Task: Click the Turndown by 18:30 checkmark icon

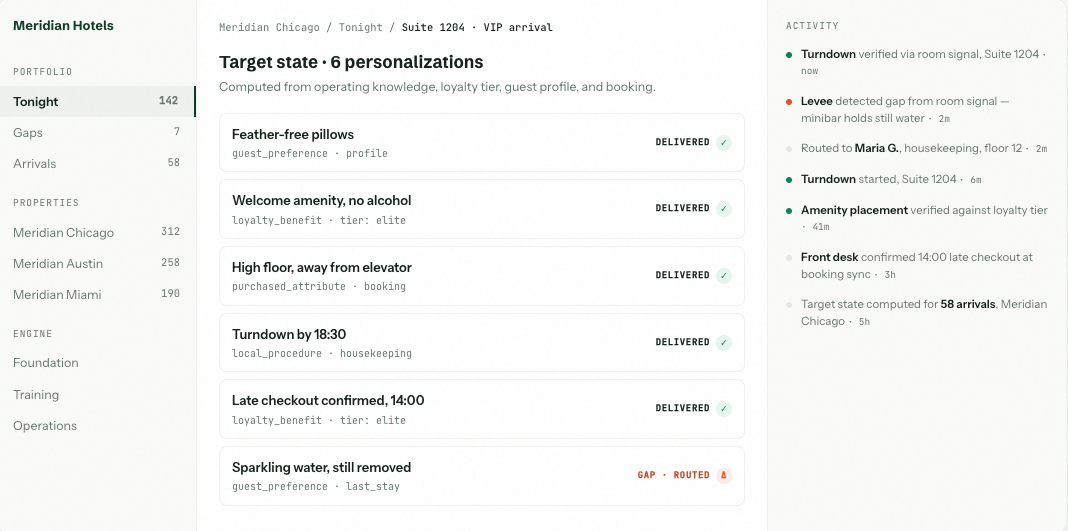Action: pos(723,342)
